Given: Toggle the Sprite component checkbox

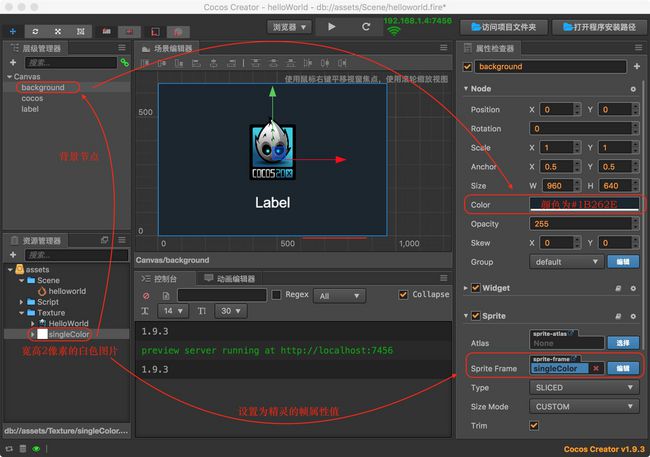Looking at the screenshot, I should [476, 316].
